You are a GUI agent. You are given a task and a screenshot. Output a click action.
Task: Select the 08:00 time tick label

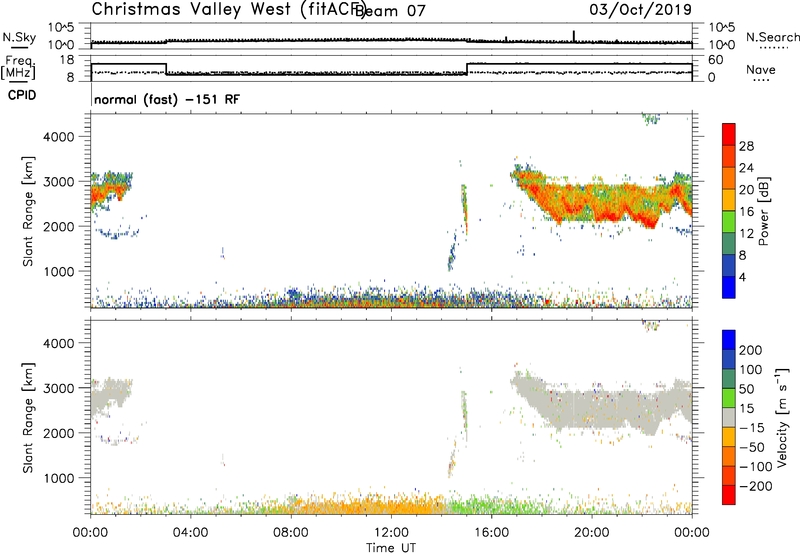(290, 533)
